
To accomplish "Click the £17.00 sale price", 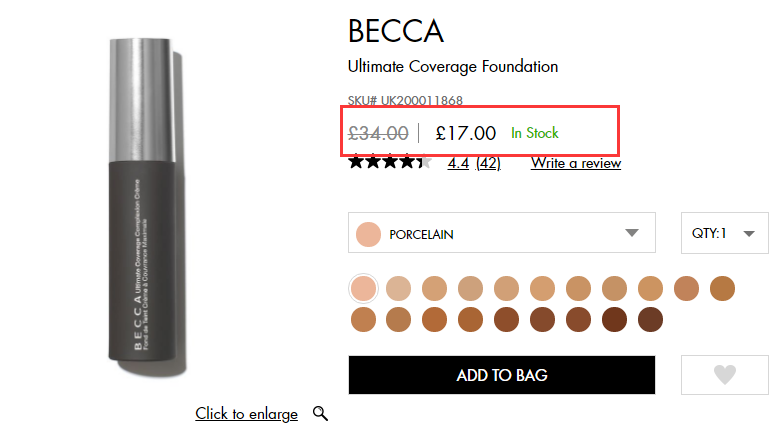I will [x=465, y=133].
